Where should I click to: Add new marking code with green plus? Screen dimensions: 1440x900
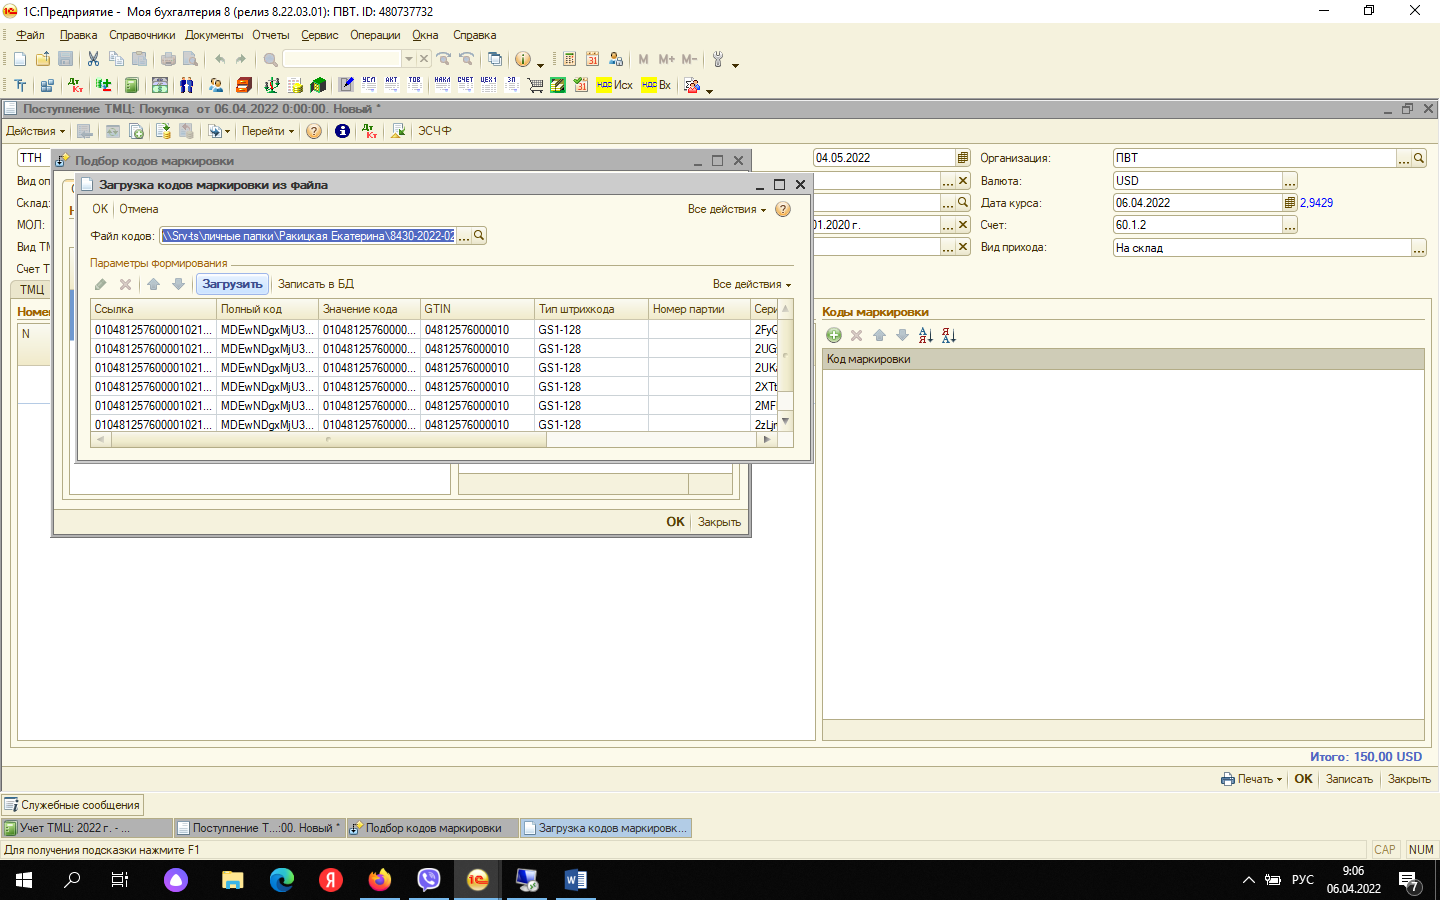(834, 336)
